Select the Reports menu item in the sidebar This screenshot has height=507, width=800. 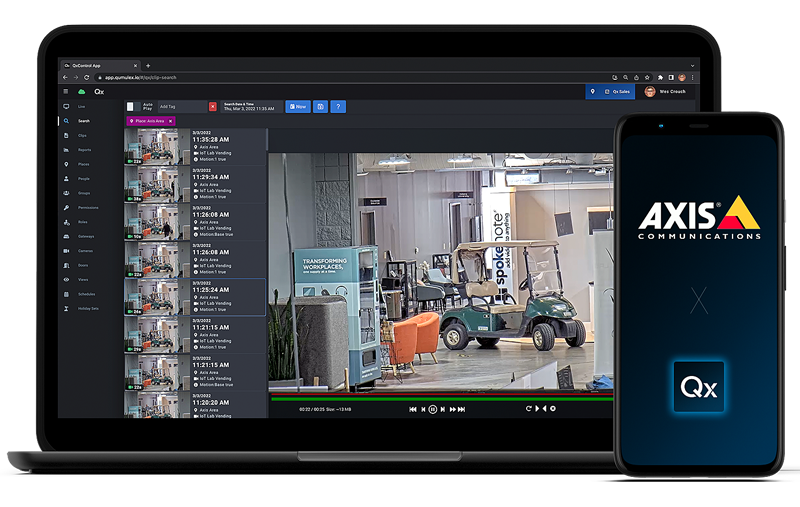84,149
